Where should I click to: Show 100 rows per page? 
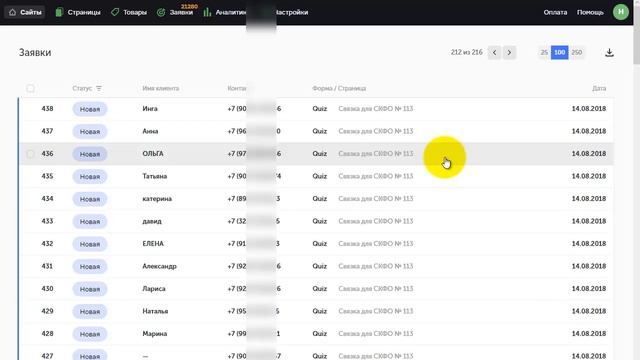(x=560, y=52)
